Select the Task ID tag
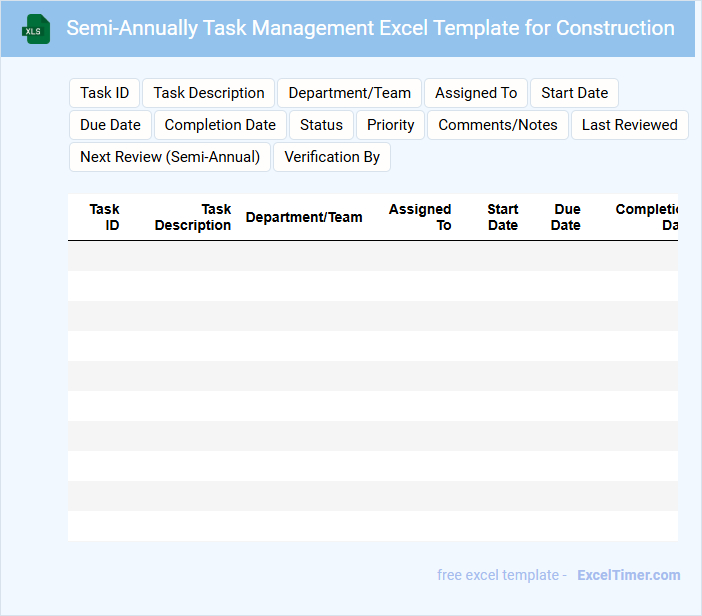This screenshot has width=702, height=616. click(x=105, y=93)
